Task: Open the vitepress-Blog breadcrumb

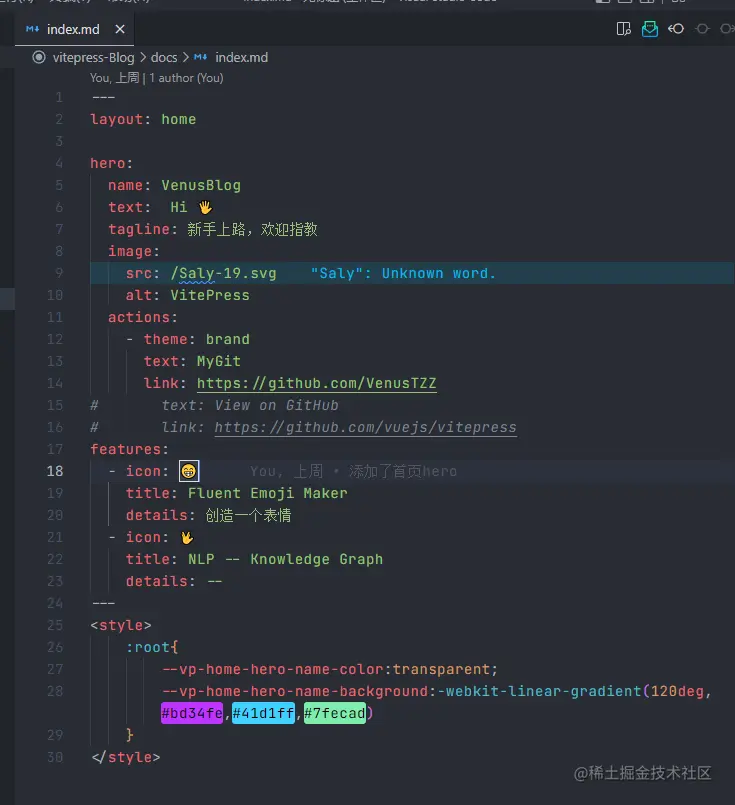Action: pyautogui.click(x=93, y=58)
